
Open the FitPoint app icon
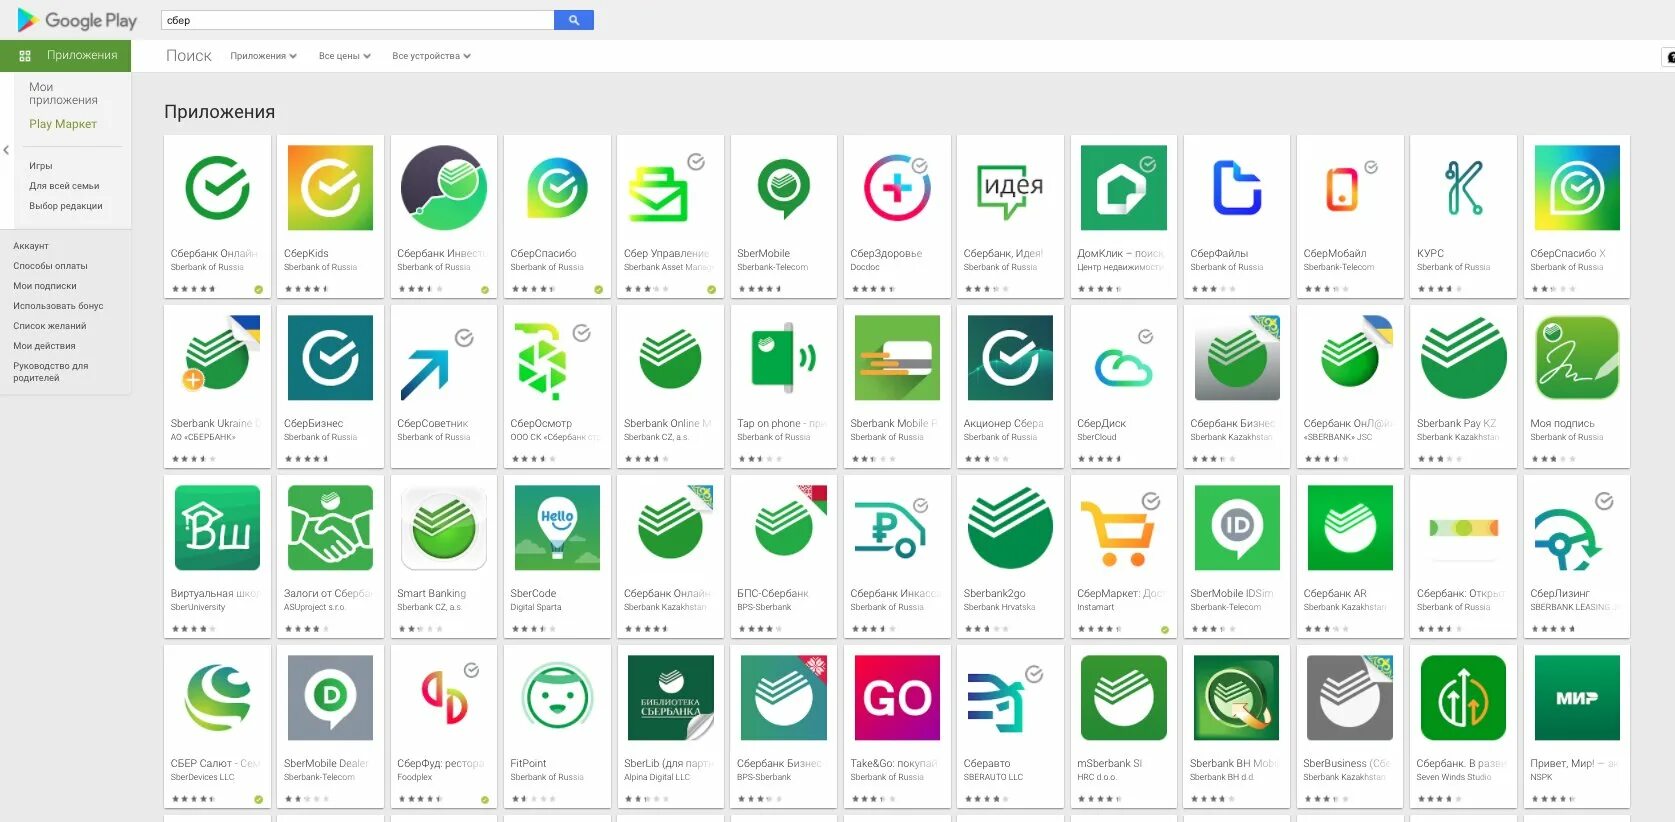point(557,698)
